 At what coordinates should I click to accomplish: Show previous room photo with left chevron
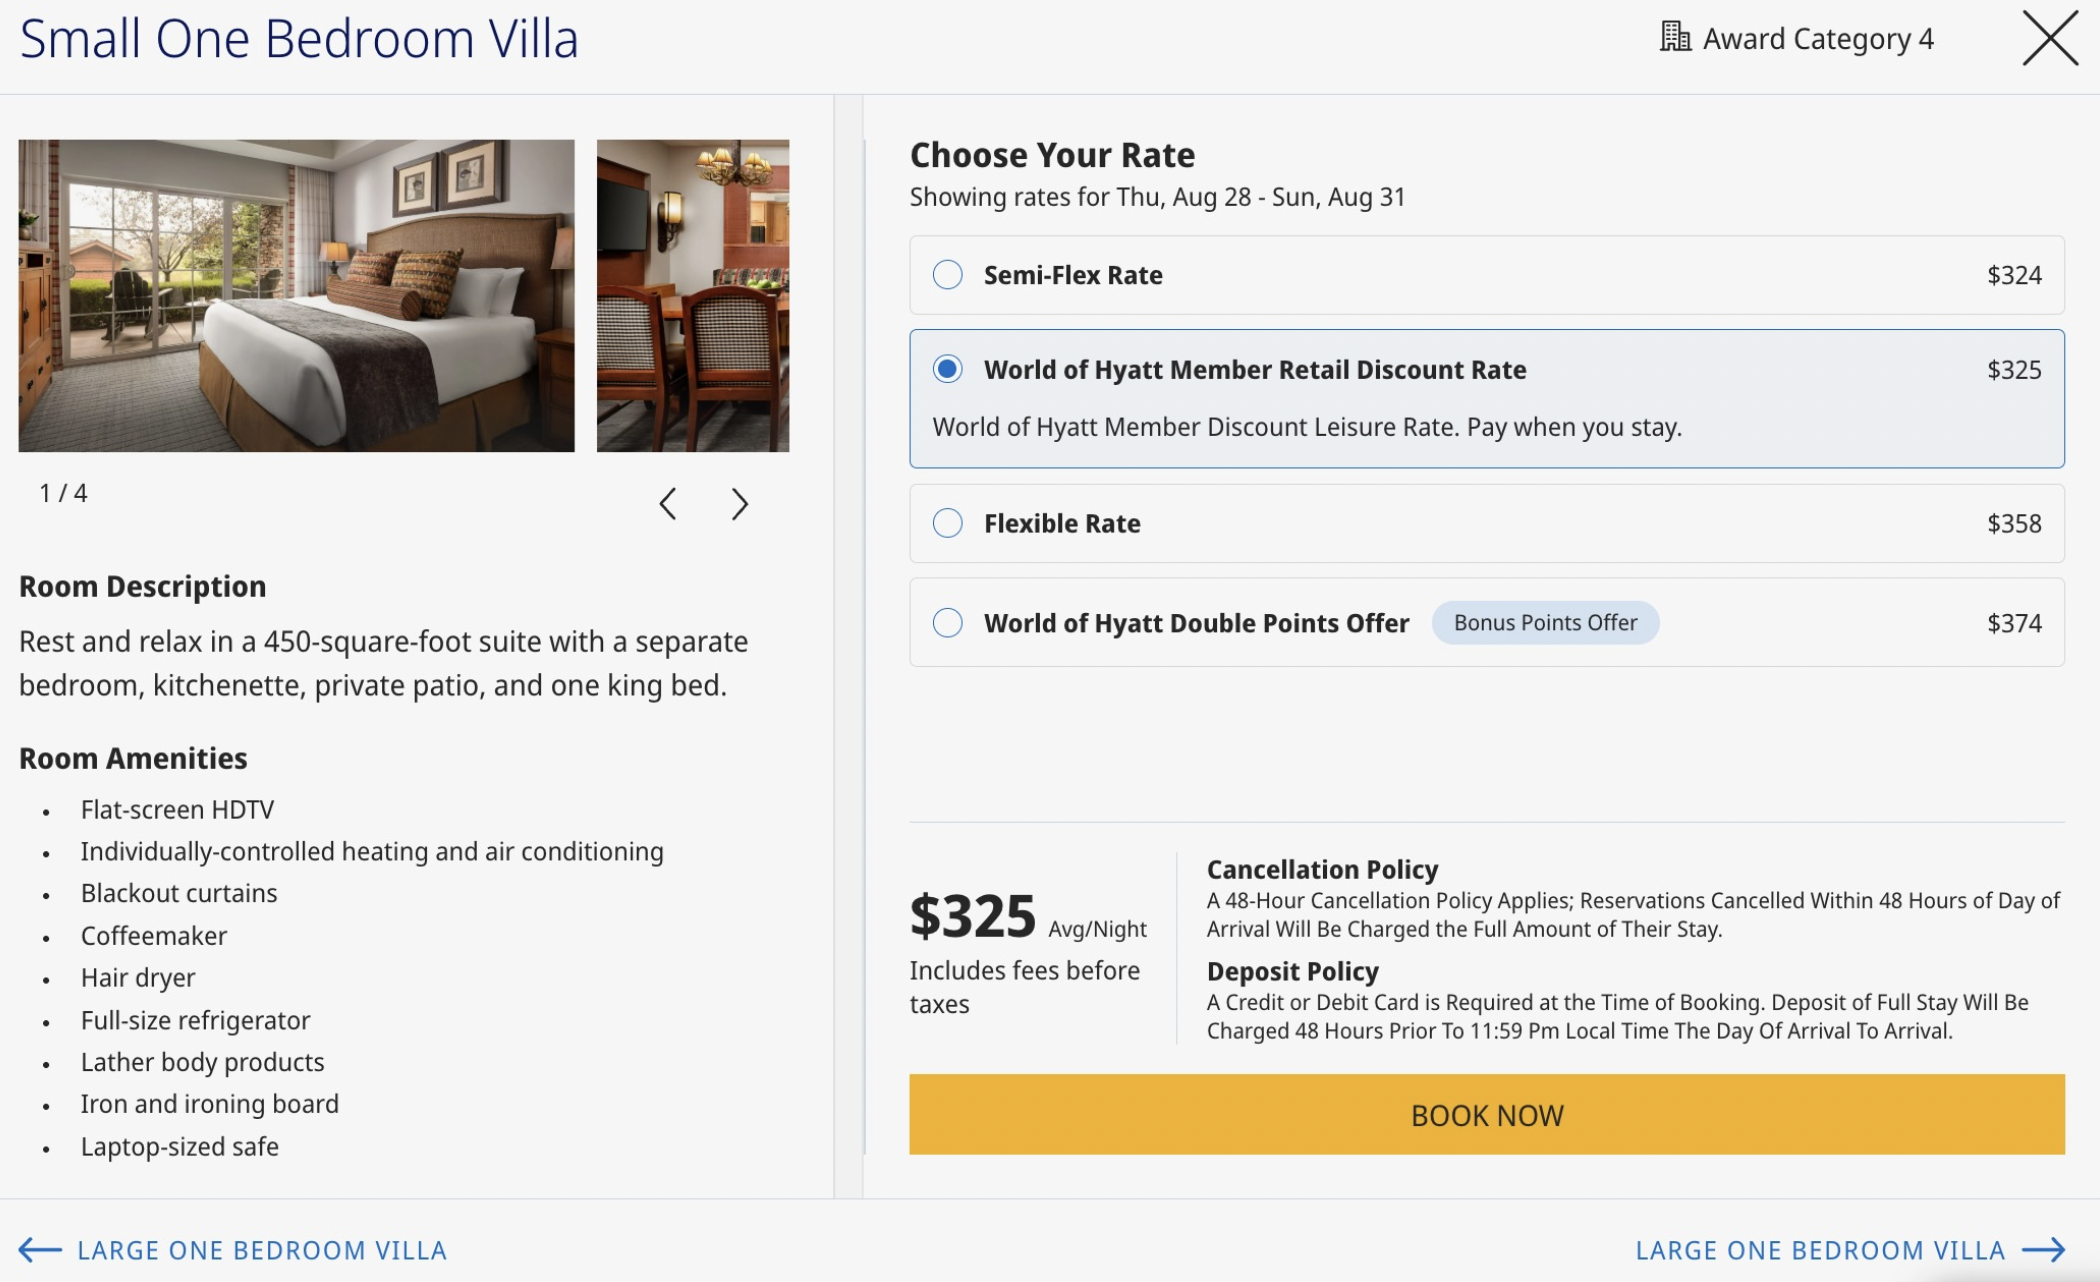coord(668,504)
